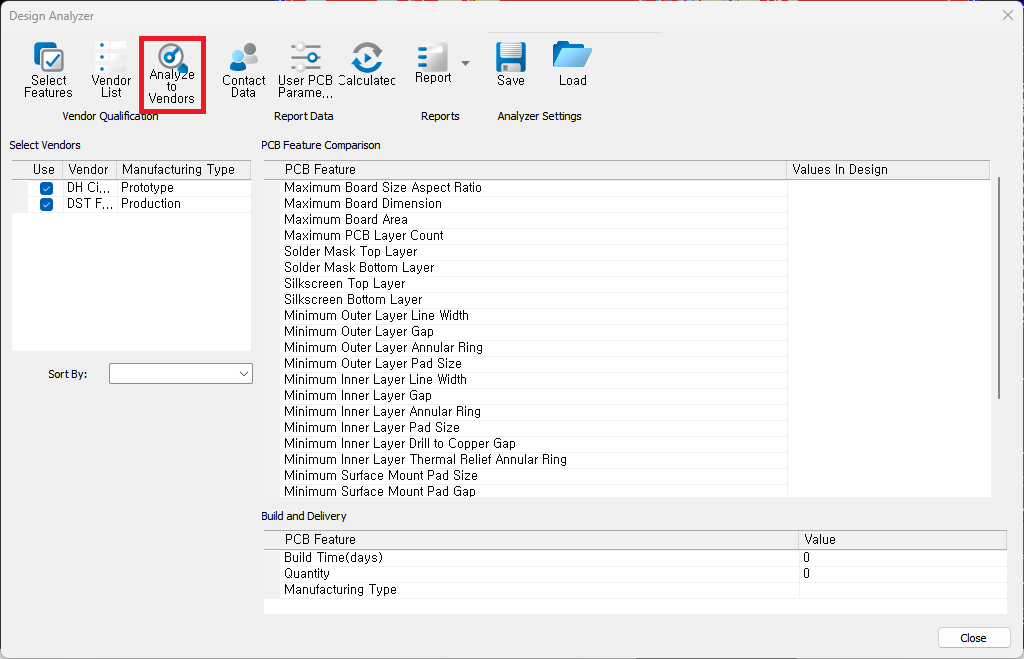
Task: Uncheck the DH Ci... Prototype vendor
Action: (46, 188)
